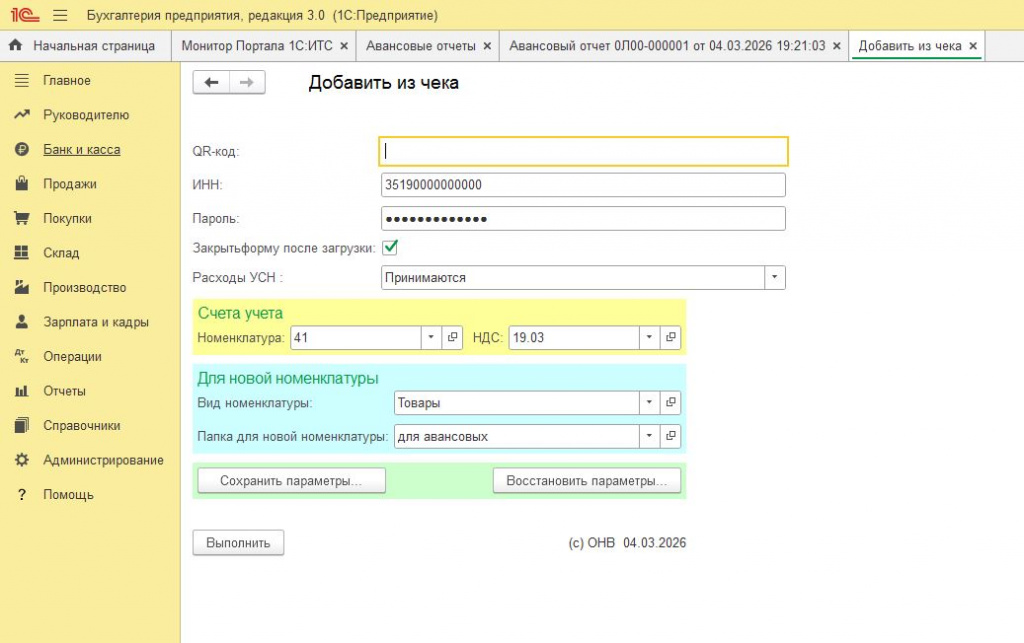Image resolution: width=1024 pixels, height=643 pixels.
Task: Focus the QR-код input field
Action: (583, 151)
